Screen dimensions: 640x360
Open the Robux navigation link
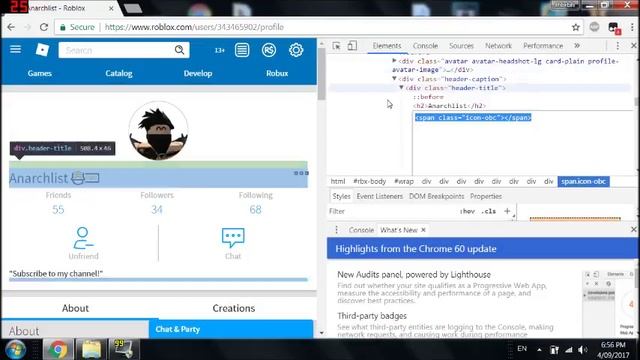coord(277,73)
